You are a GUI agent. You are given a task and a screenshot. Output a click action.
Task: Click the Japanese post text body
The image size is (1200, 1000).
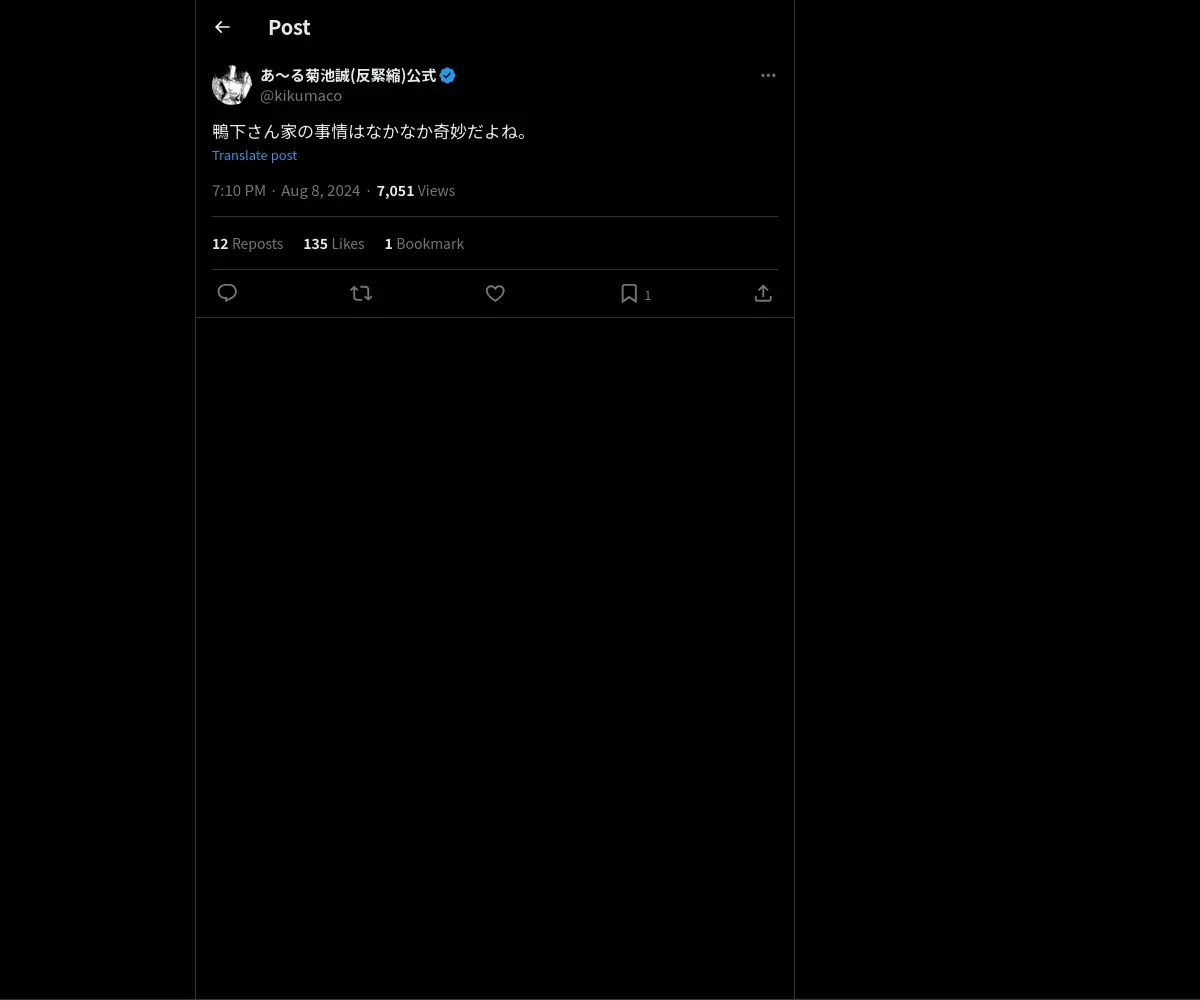[370, 131]
